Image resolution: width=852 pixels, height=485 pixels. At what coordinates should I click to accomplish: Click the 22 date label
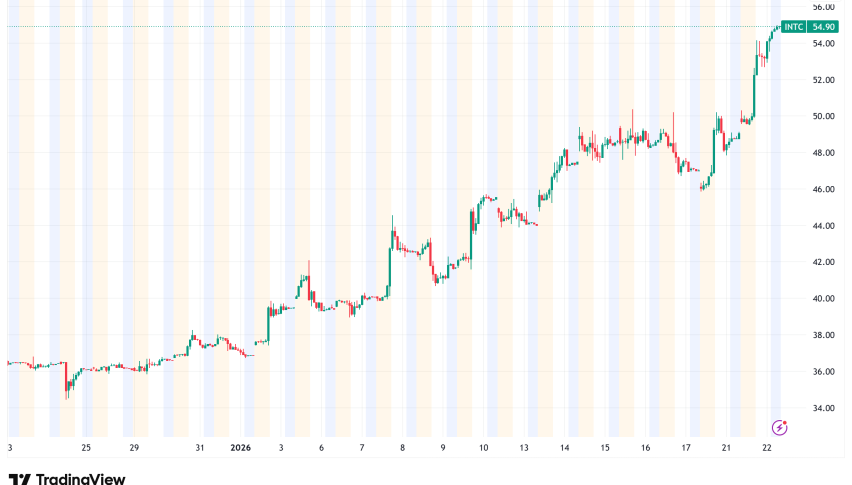[765, 447]
